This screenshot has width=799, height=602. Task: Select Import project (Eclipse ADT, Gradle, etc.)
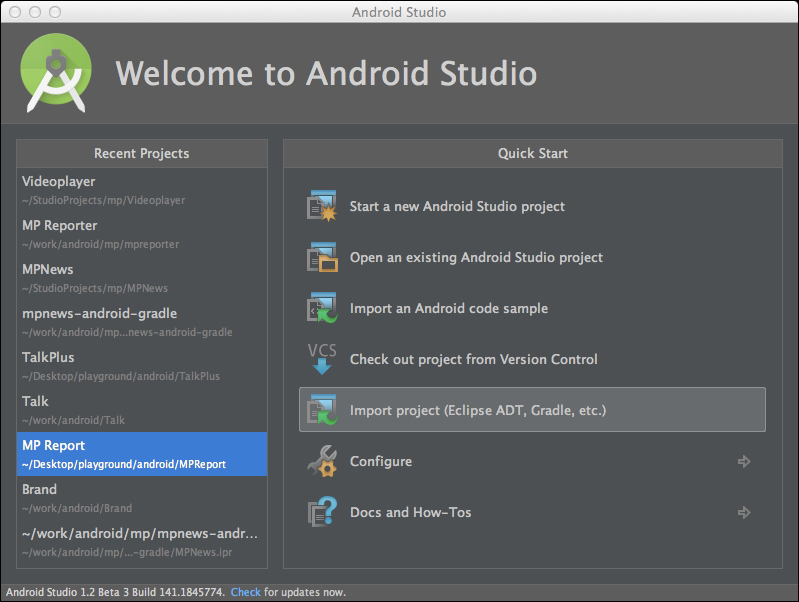(x=532, y=410)
